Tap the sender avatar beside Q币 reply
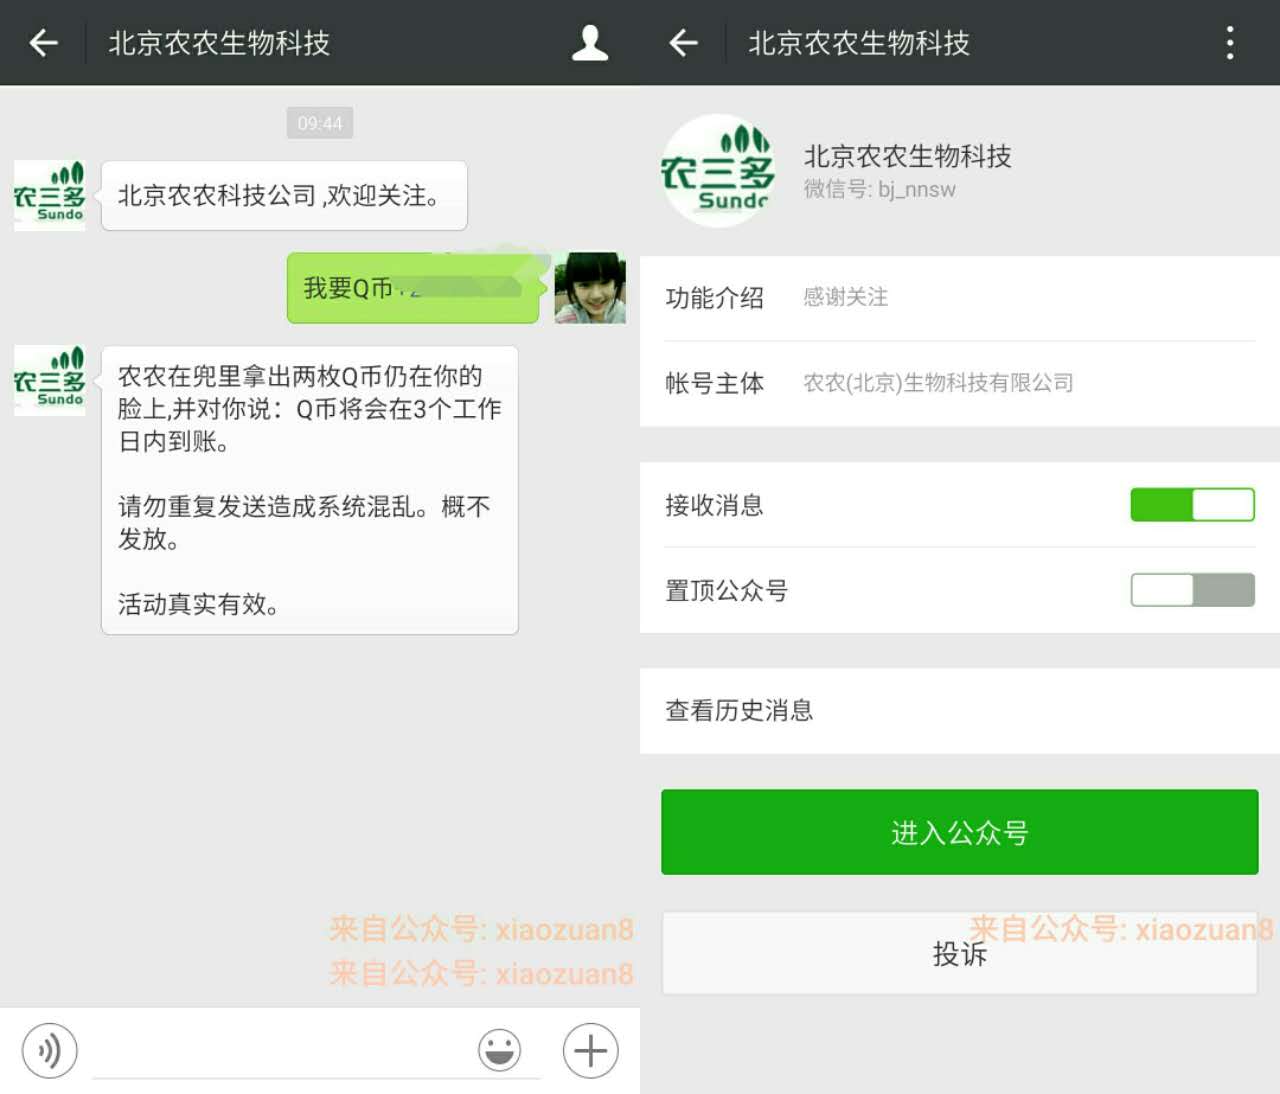 tap(49, 380)
